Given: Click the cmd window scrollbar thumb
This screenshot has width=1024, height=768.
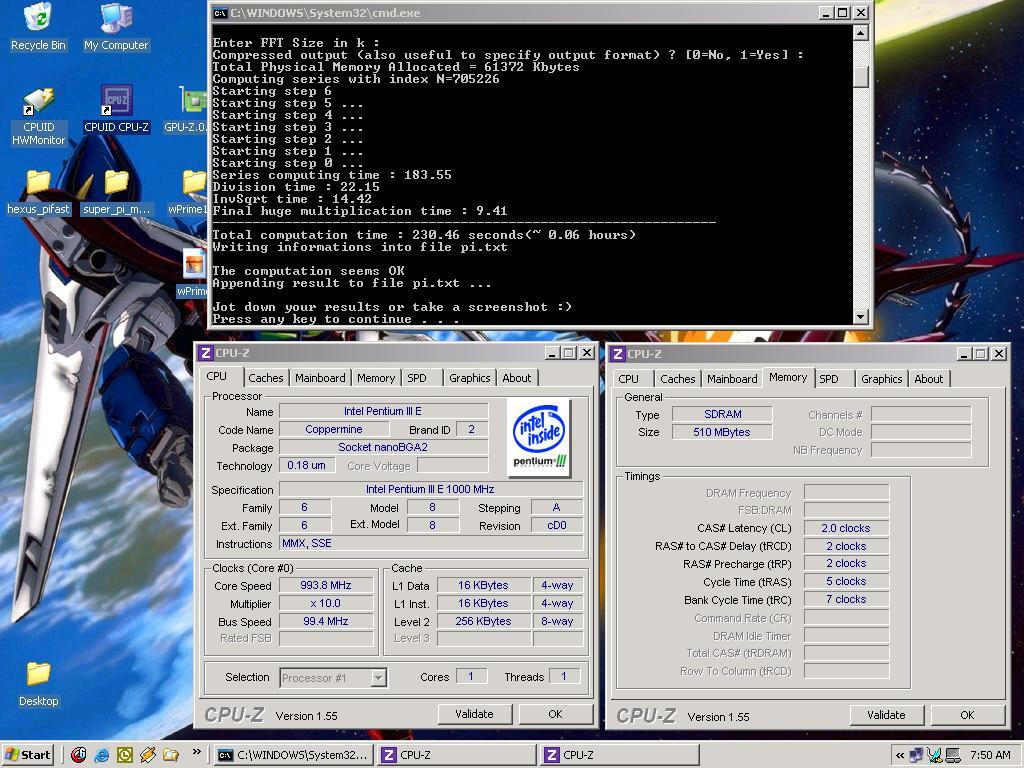Looking at the screenshot, I should pyautogui.click(x=861, y=77).
